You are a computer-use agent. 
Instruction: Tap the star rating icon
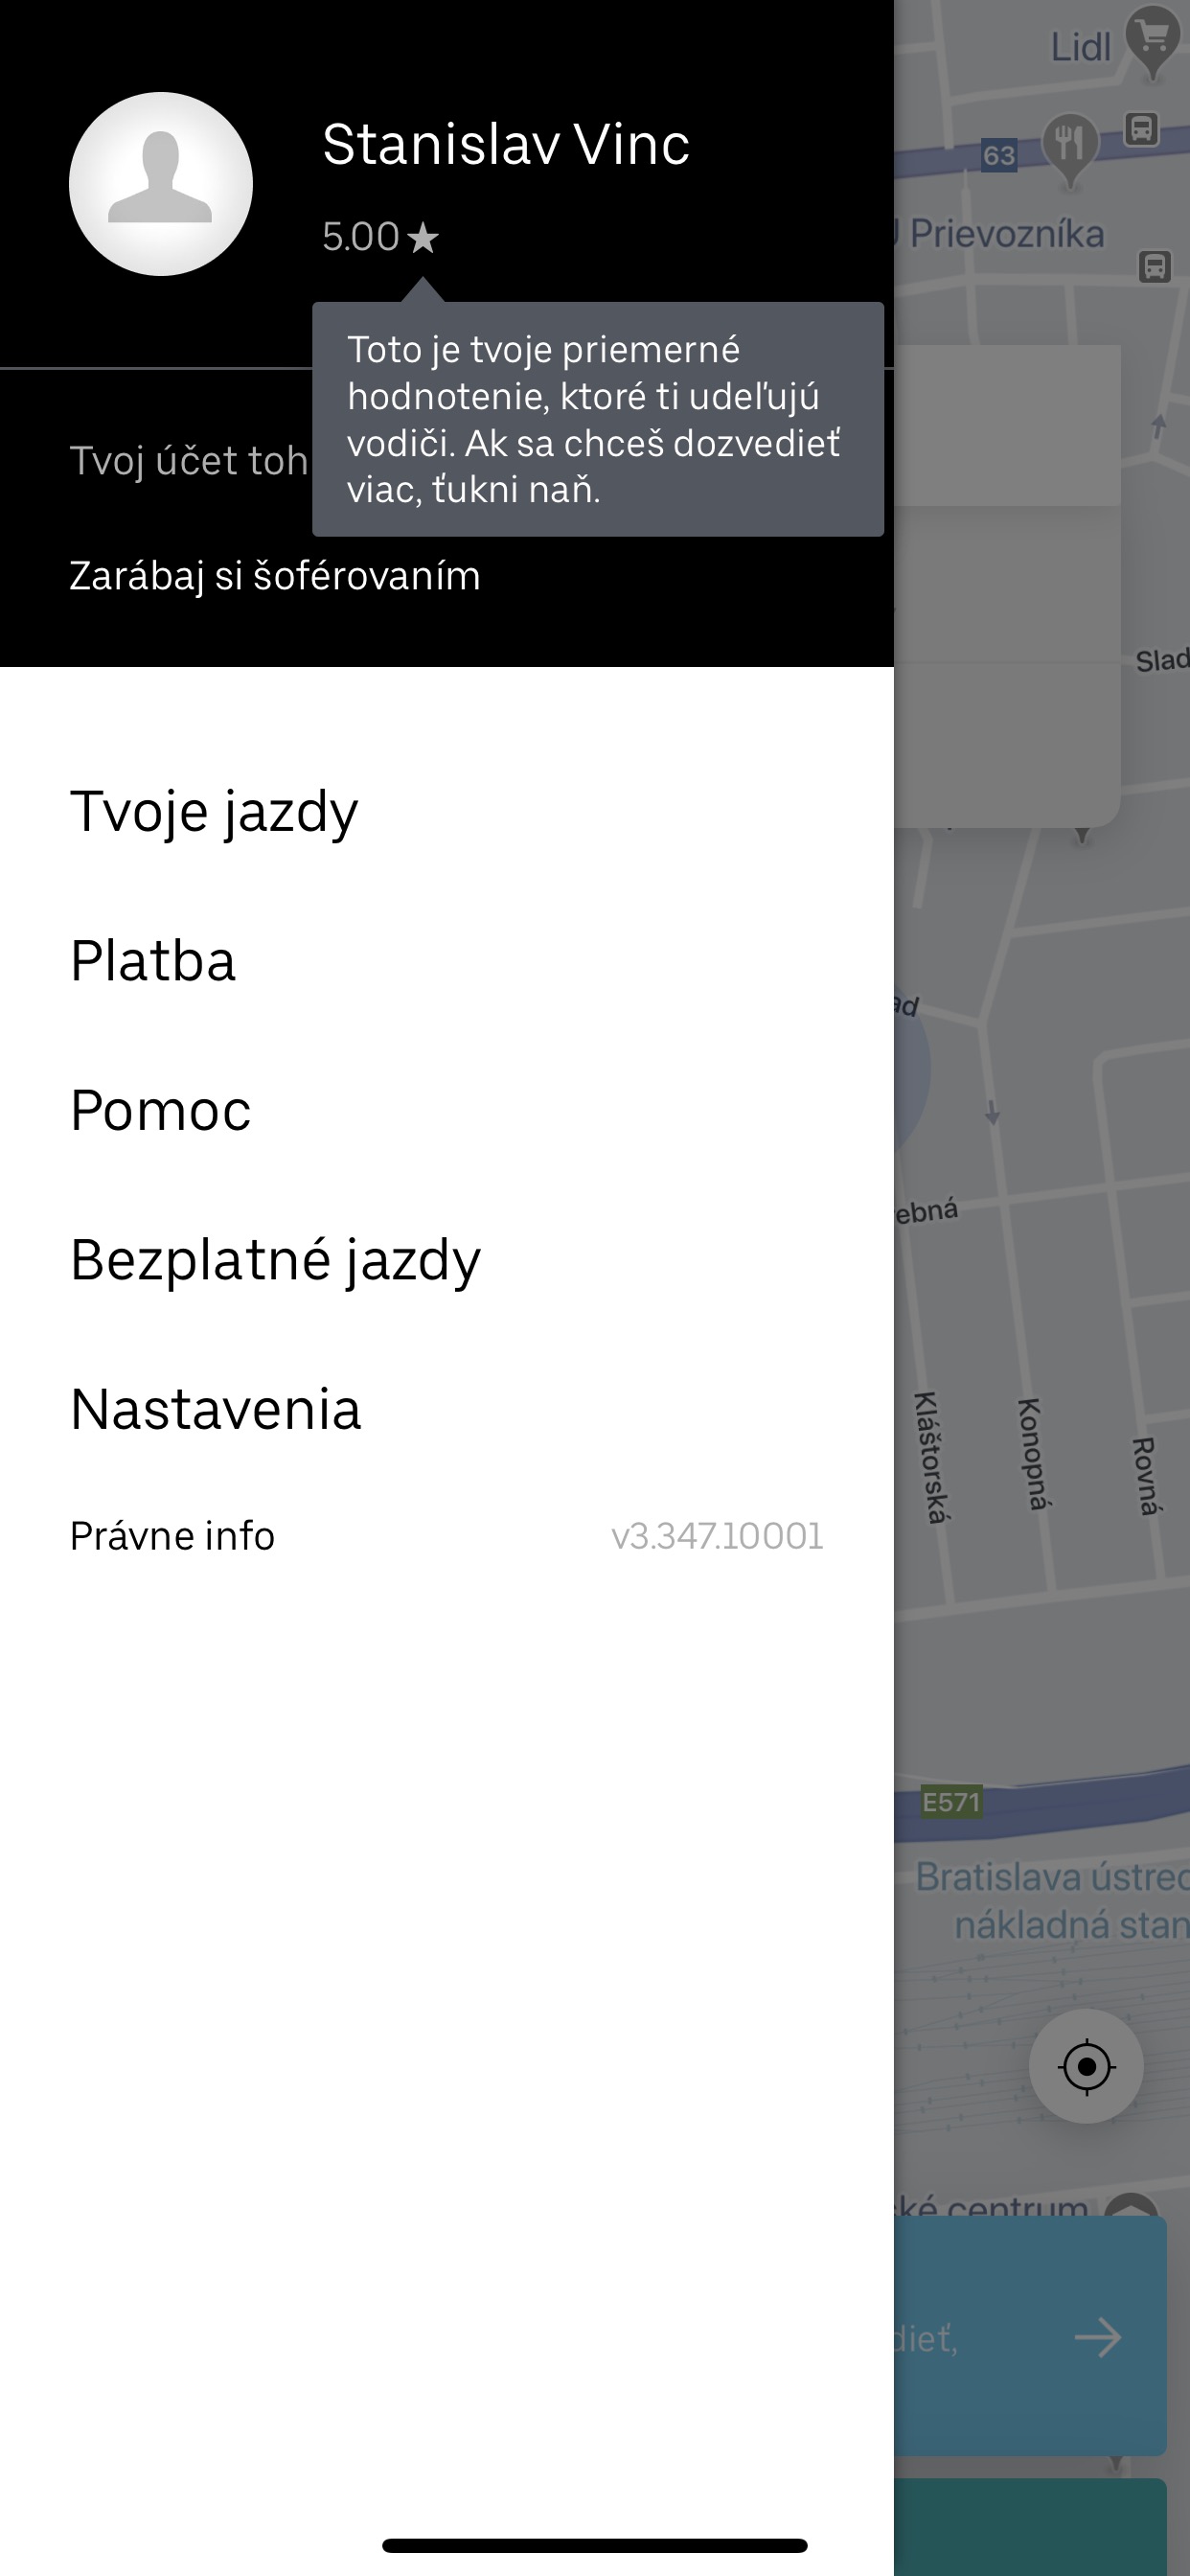point(423,238)
